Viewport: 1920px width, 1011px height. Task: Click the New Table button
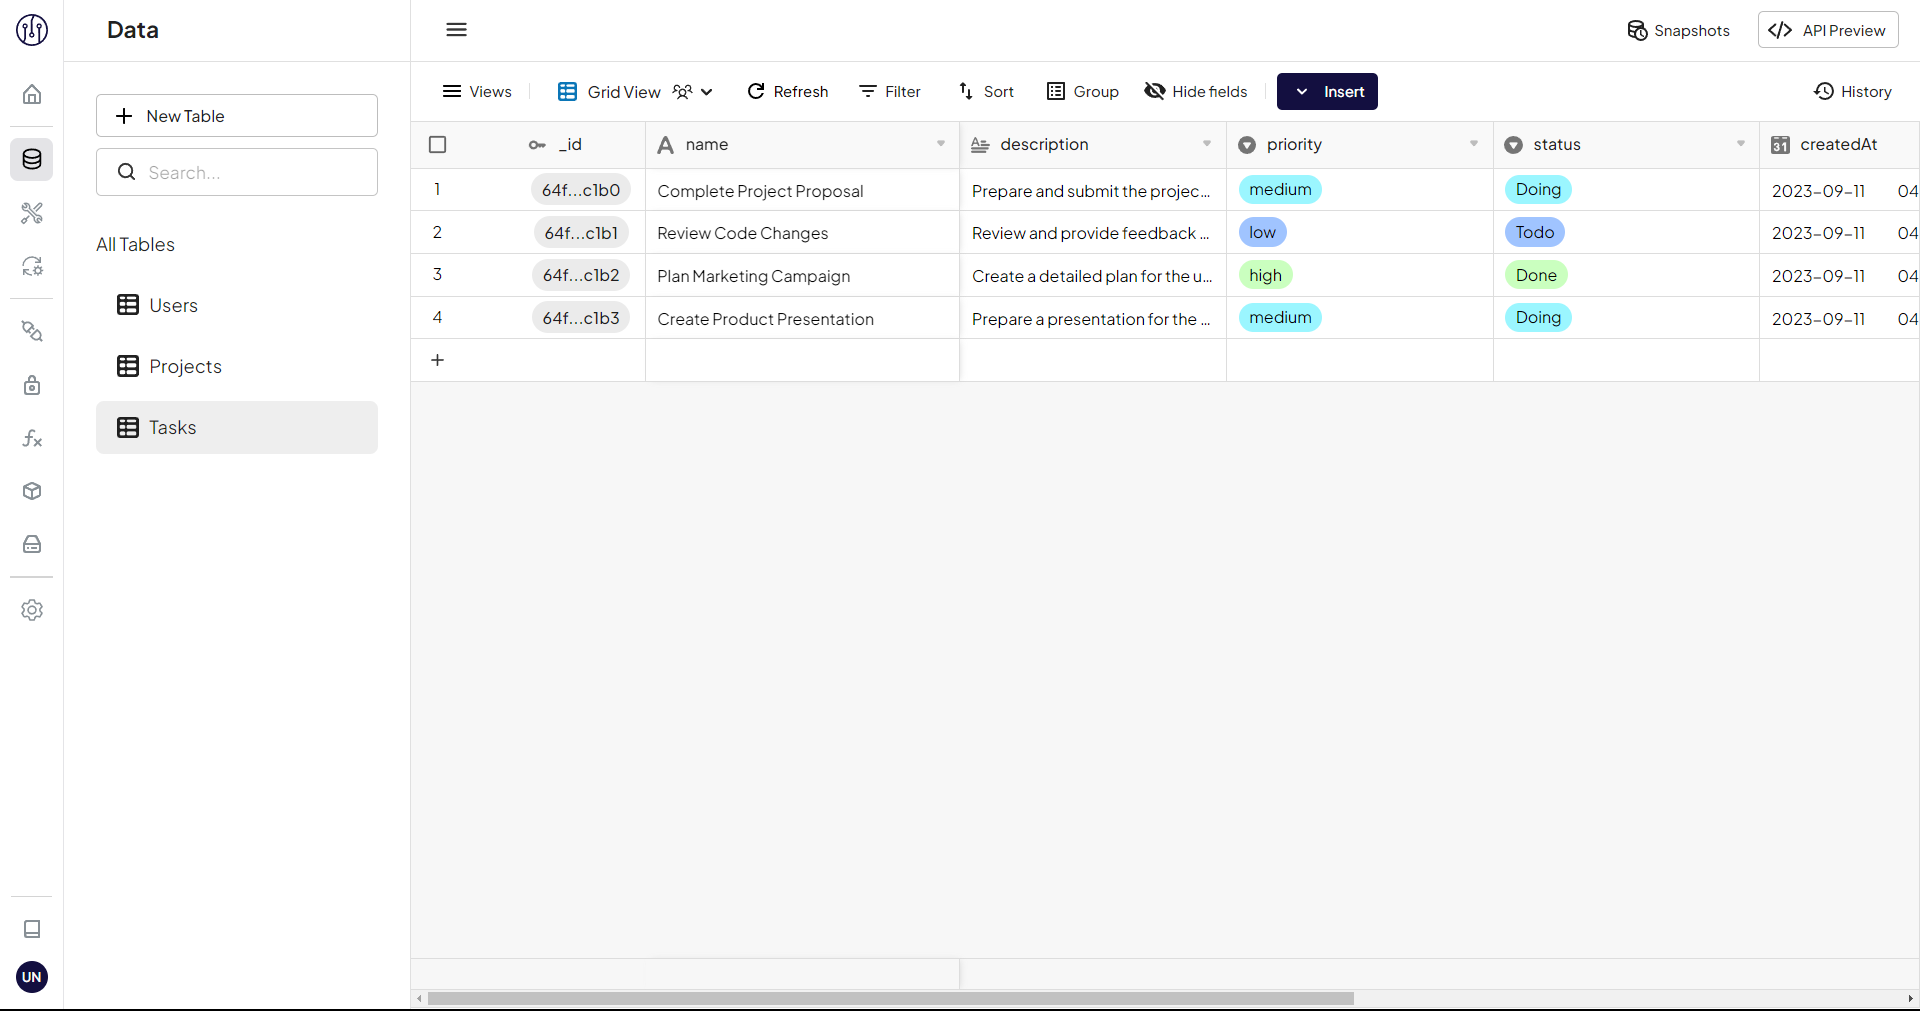click(236, 116)
